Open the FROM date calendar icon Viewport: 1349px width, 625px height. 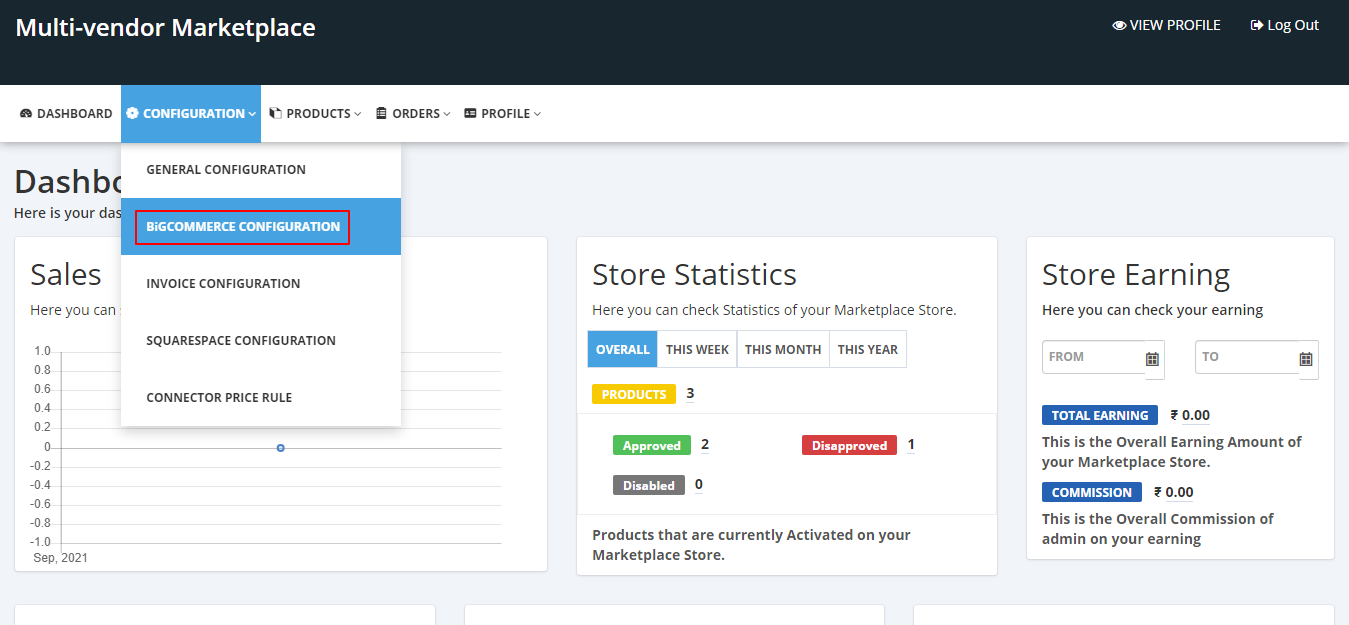1152,358
